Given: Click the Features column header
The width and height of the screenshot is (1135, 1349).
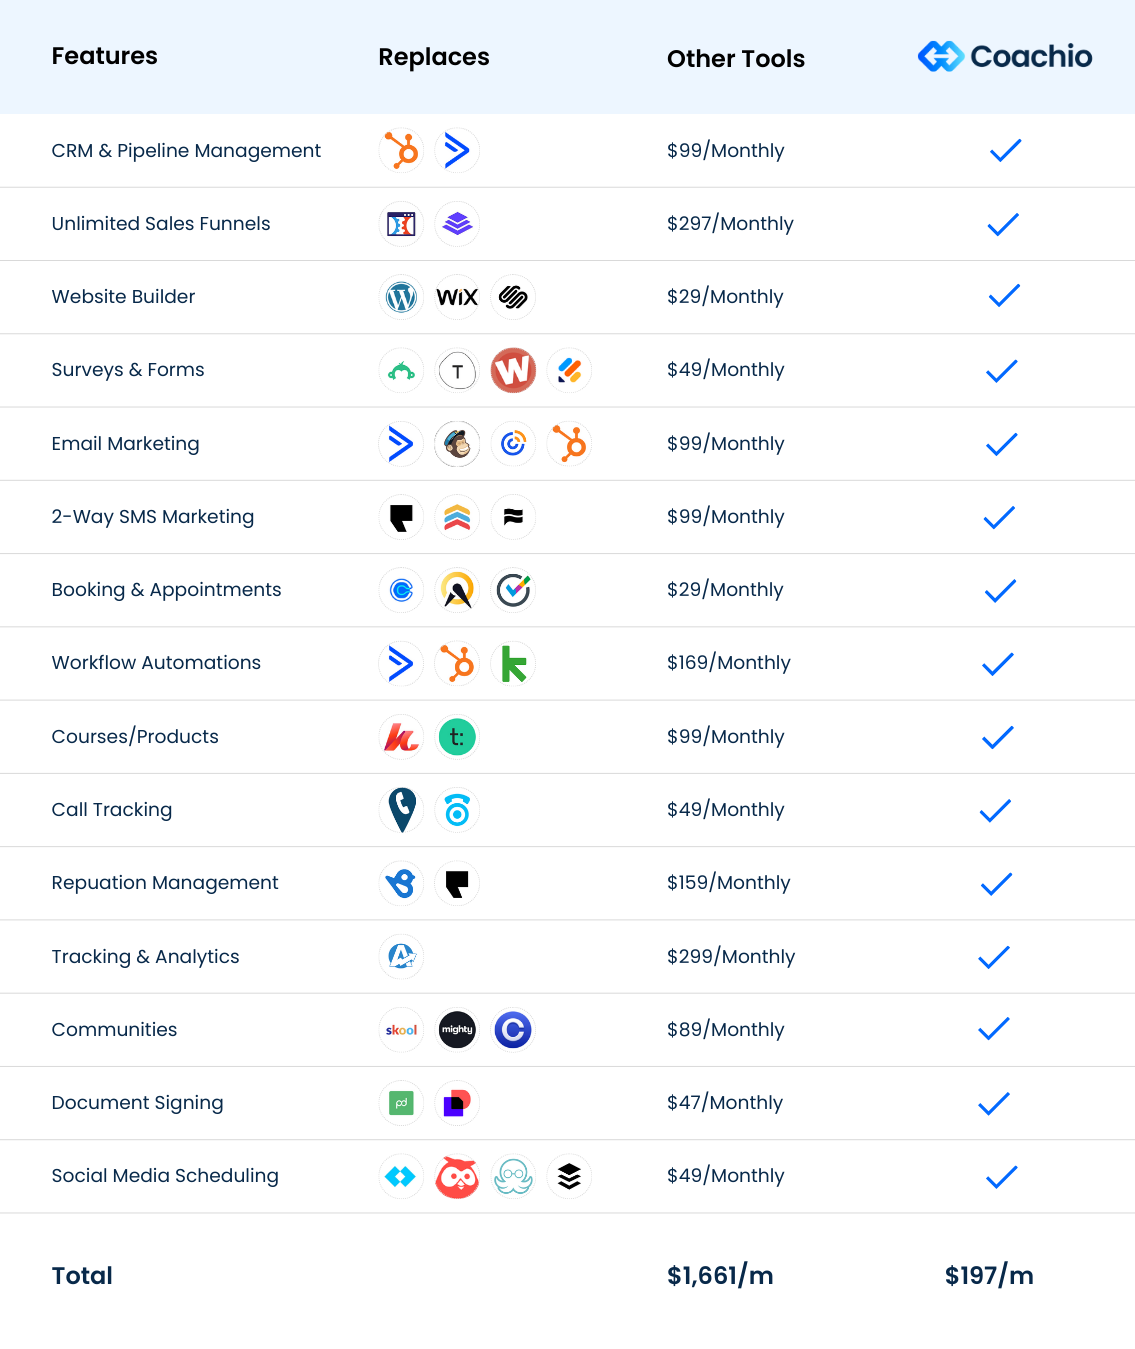Looking at the screenshot, I should pos(105,56).
